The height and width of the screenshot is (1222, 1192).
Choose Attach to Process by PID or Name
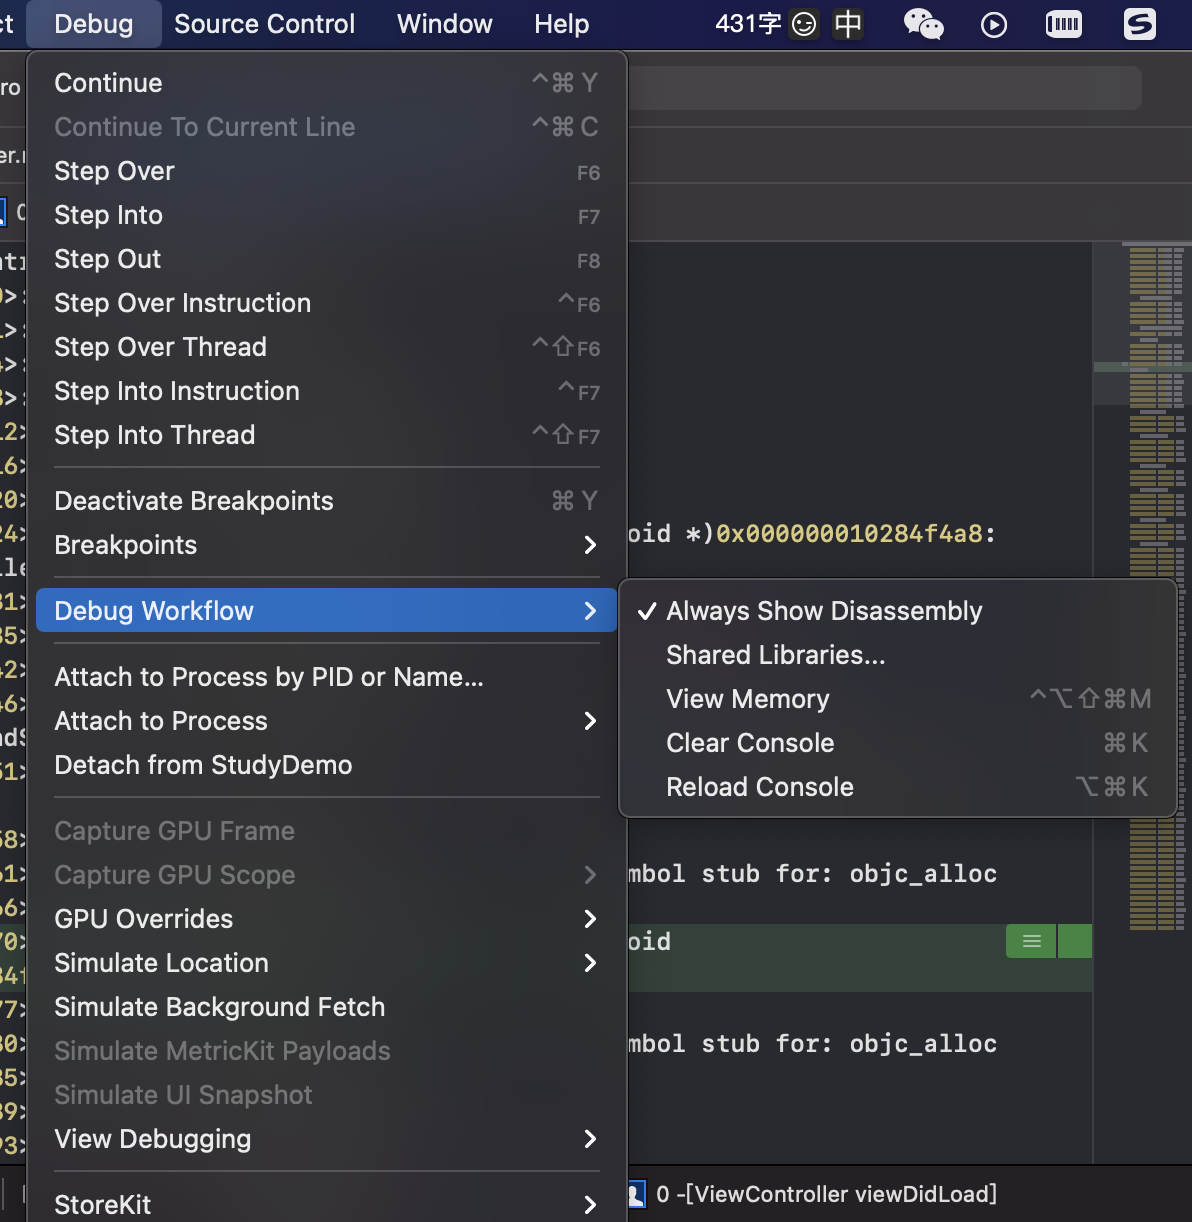click(326, 677)
